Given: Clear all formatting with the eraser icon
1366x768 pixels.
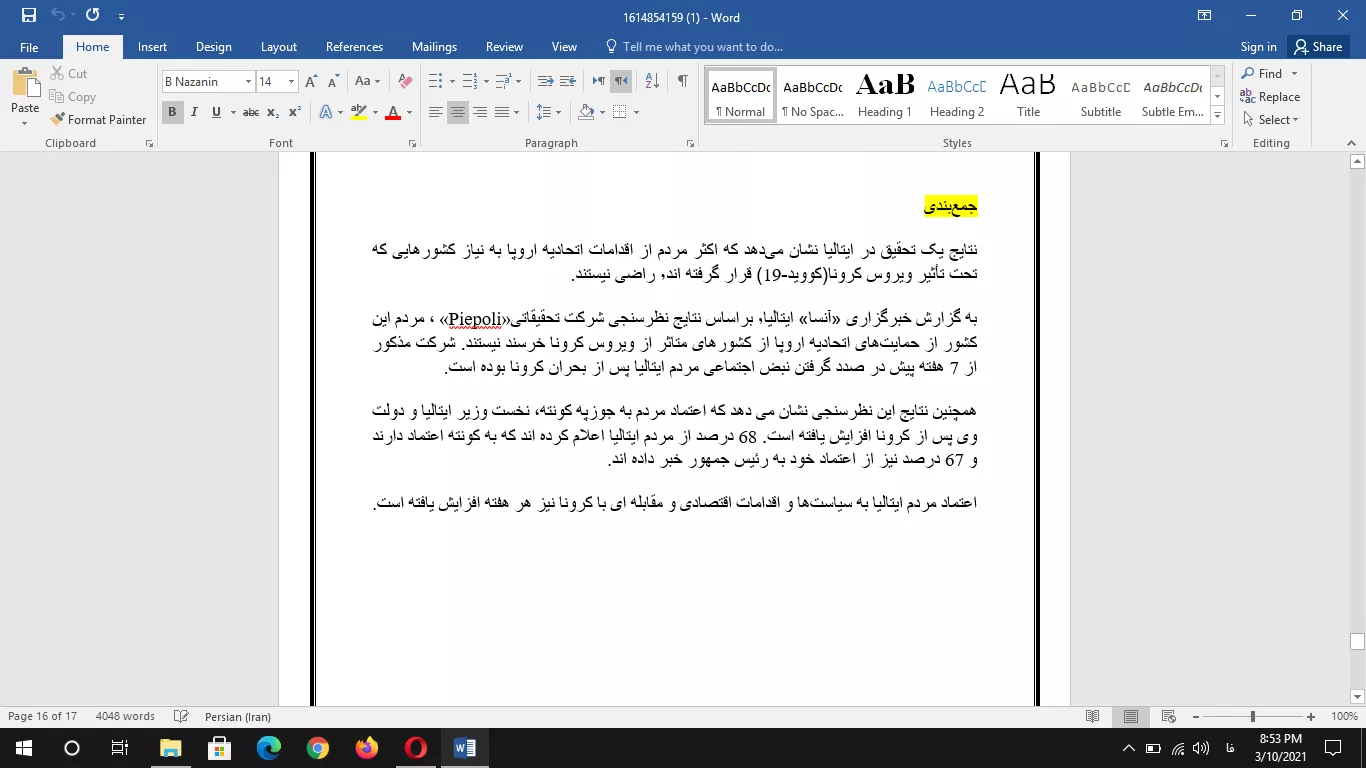Looking at the screenshot, I should coord(405,81).
